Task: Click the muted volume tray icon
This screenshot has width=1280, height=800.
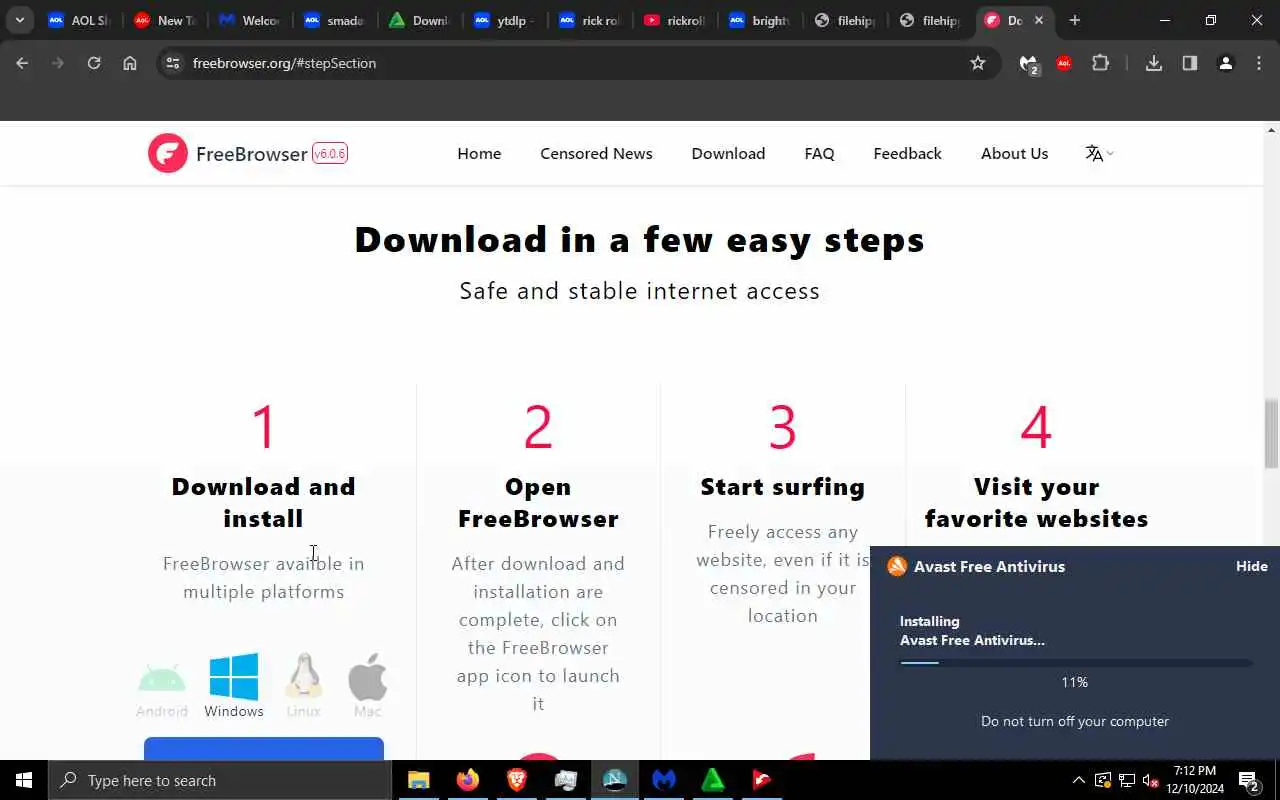Action: [1150, 780]
